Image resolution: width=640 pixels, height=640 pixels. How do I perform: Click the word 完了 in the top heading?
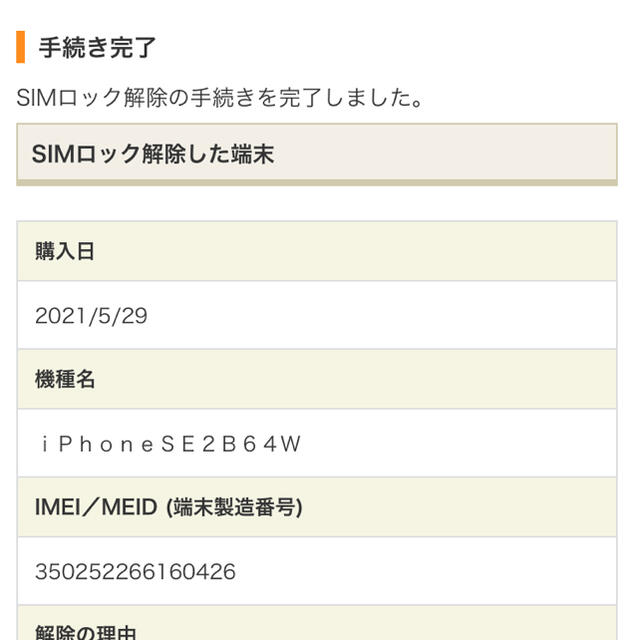133,47
